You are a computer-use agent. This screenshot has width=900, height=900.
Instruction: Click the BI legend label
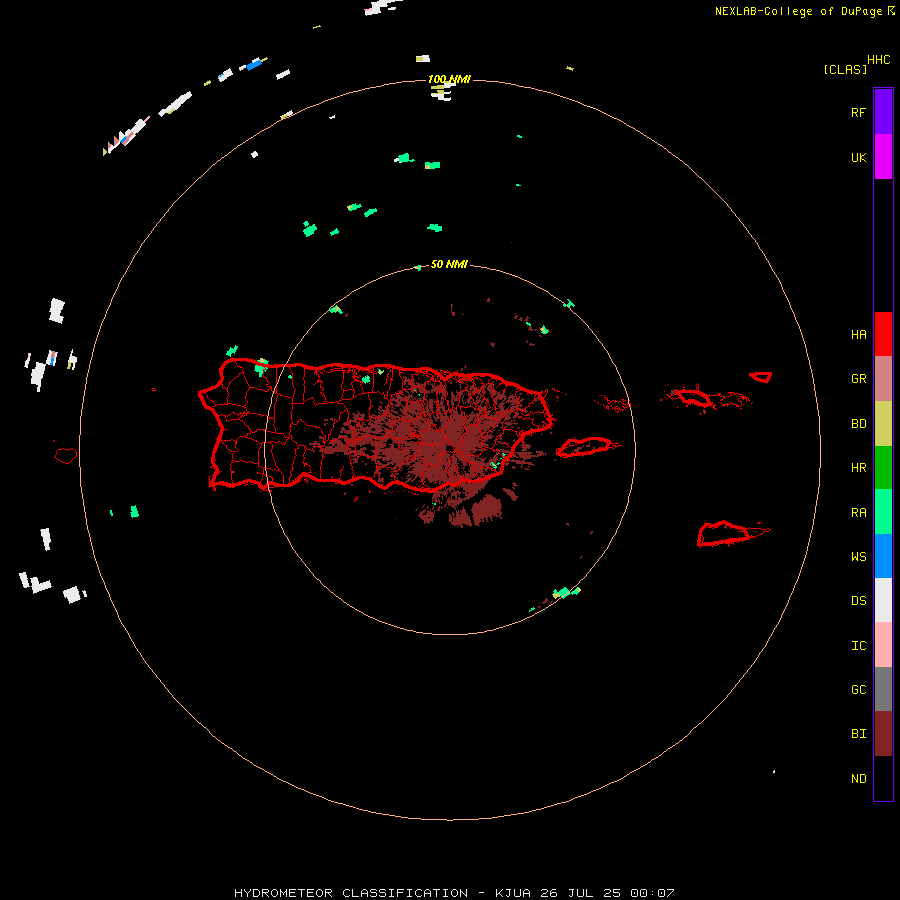pos(858,734)
